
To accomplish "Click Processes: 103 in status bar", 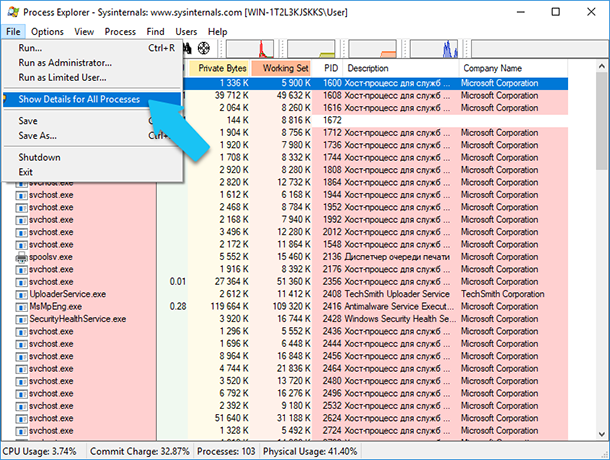I will click(226, 451).
